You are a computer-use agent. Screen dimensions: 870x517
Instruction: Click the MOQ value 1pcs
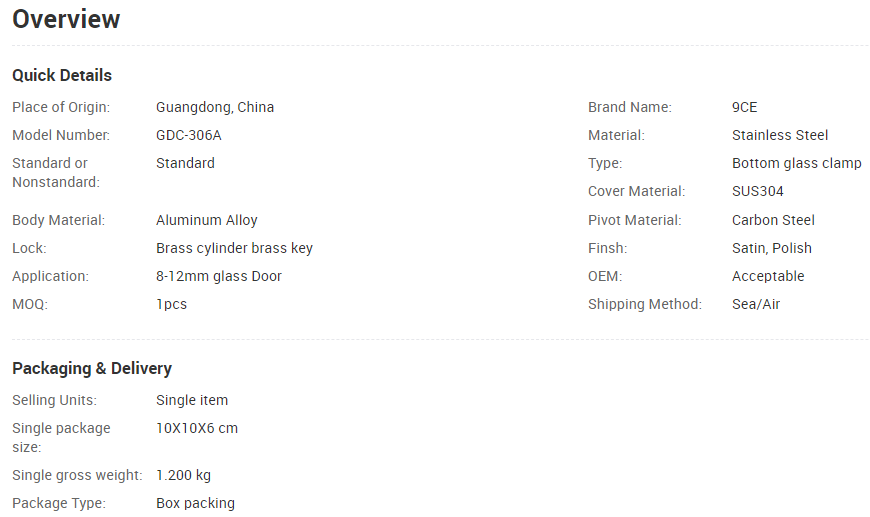[171, 305]
